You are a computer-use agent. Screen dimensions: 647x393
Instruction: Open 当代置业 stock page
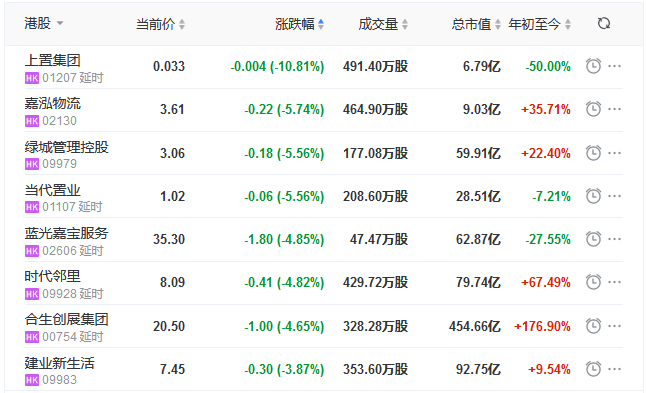tap(52, 190)
